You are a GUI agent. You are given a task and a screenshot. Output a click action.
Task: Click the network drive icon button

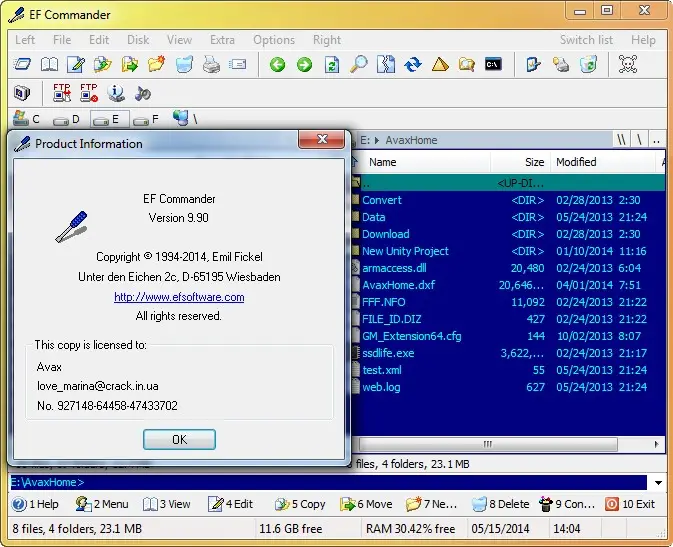[185, 119]
